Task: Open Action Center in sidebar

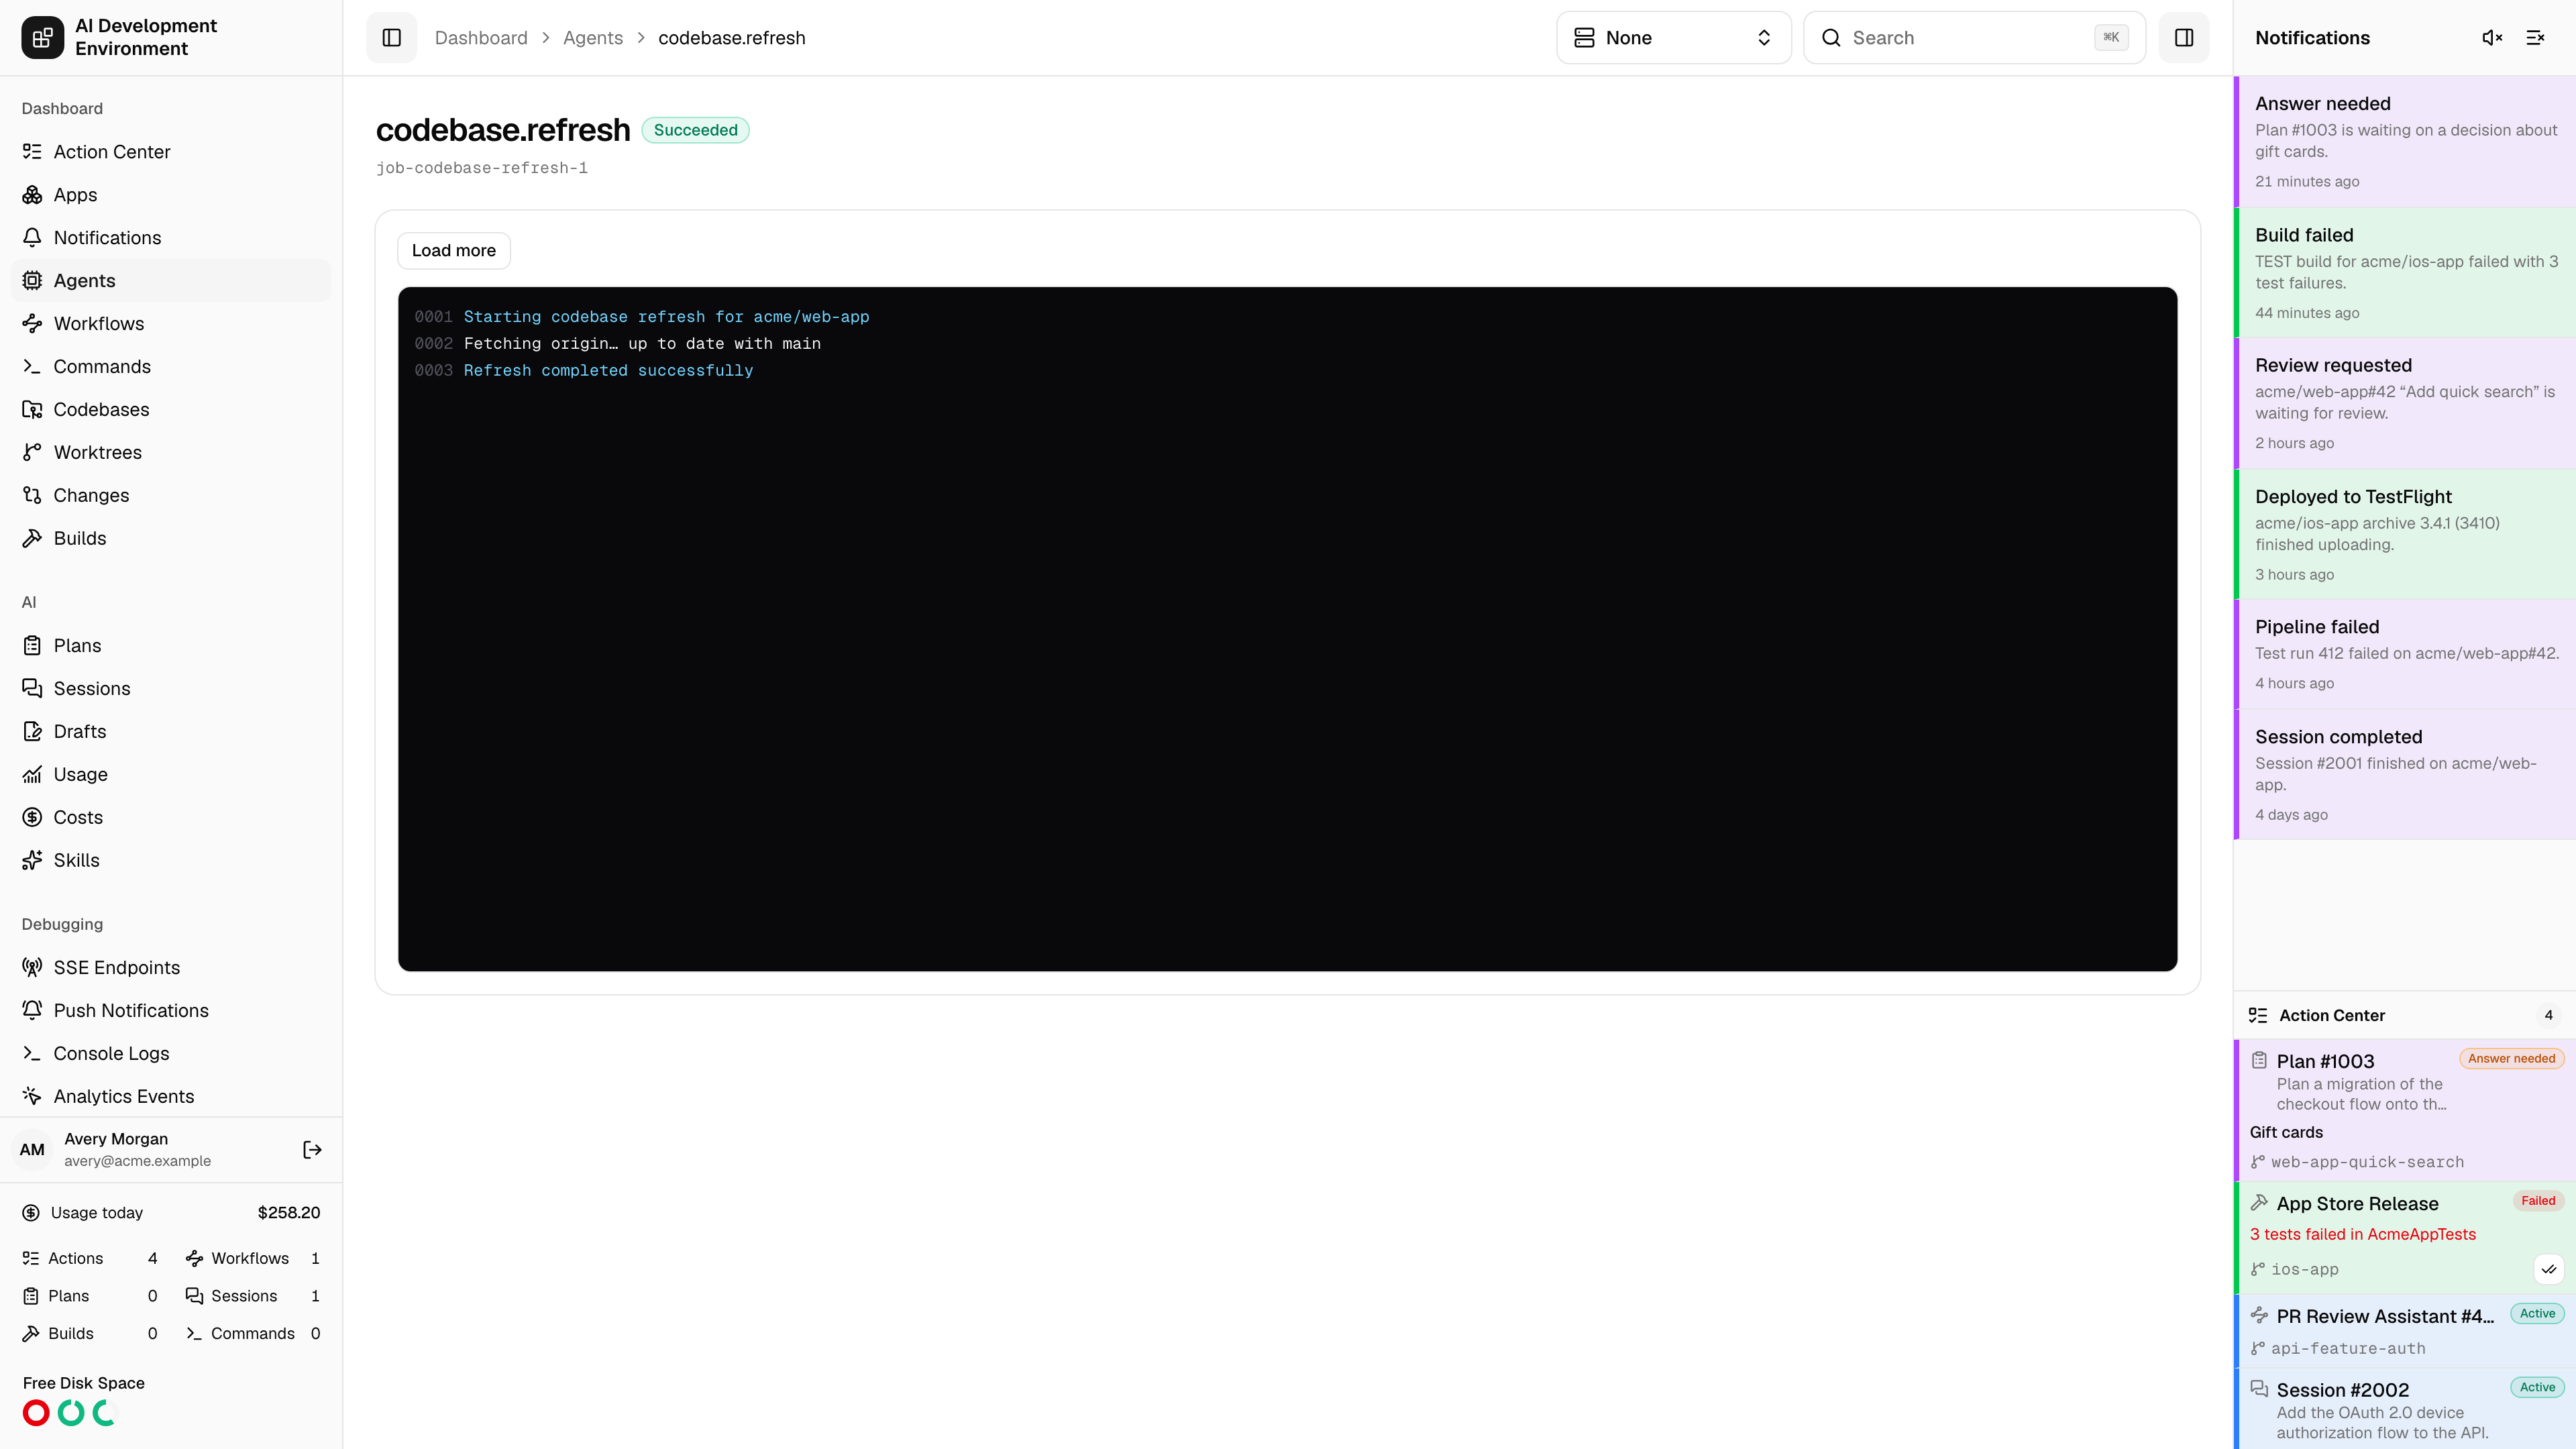Action: [171, 152]
